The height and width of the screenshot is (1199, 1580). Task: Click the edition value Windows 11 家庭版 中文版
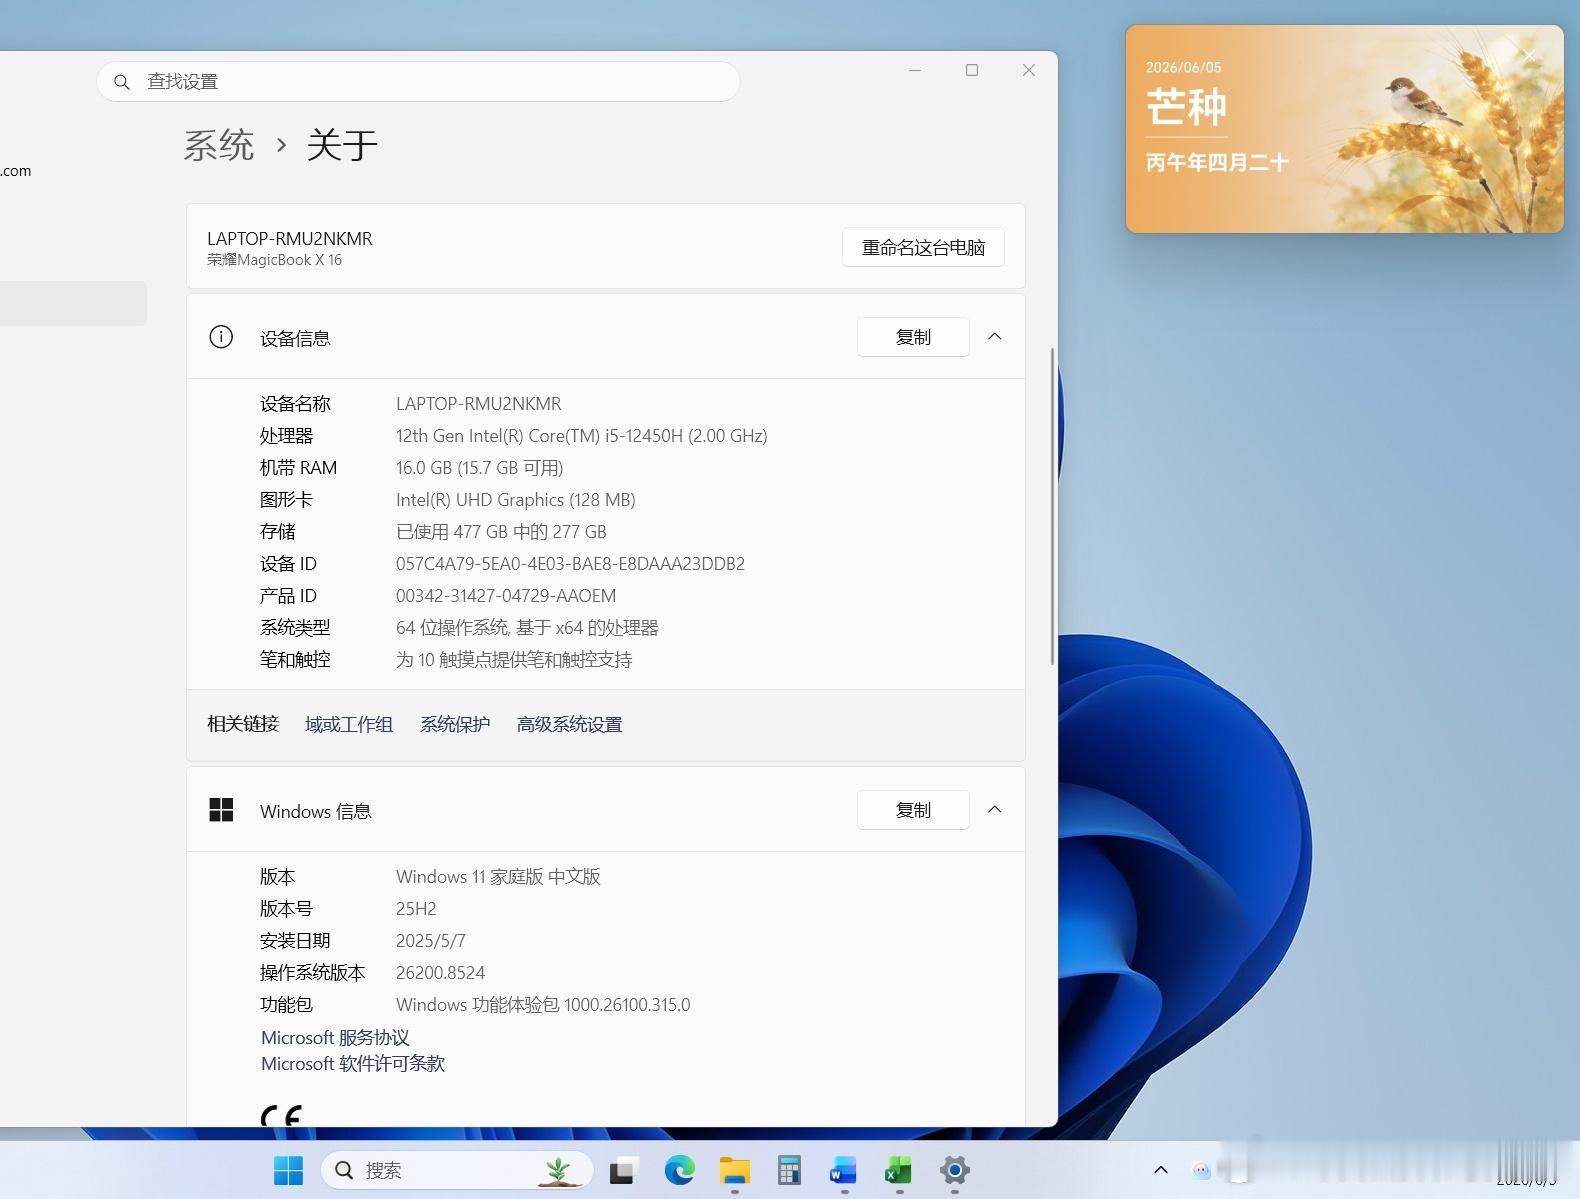[x=498, y=877]
